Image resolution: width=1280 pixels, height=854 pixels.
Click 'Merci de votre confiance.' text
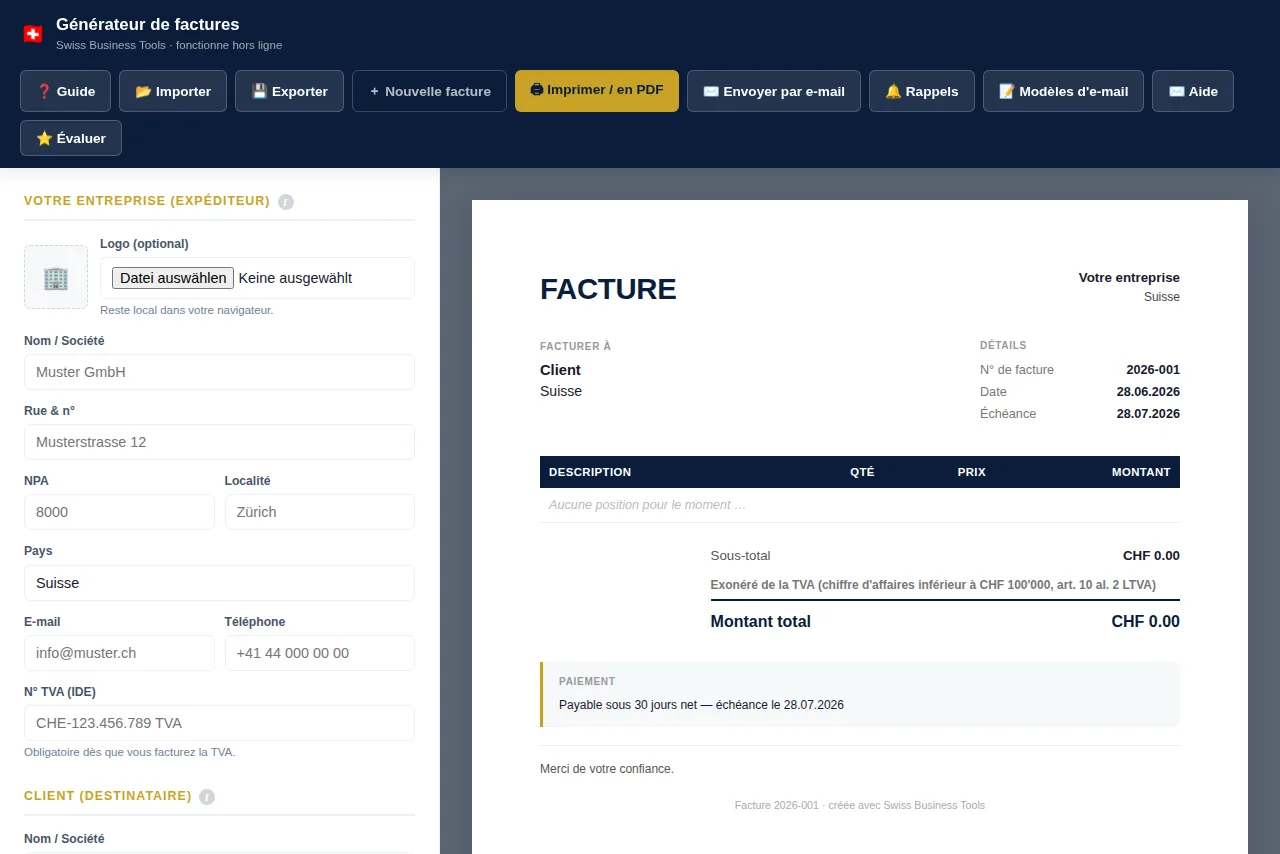[x=607, y=769]
